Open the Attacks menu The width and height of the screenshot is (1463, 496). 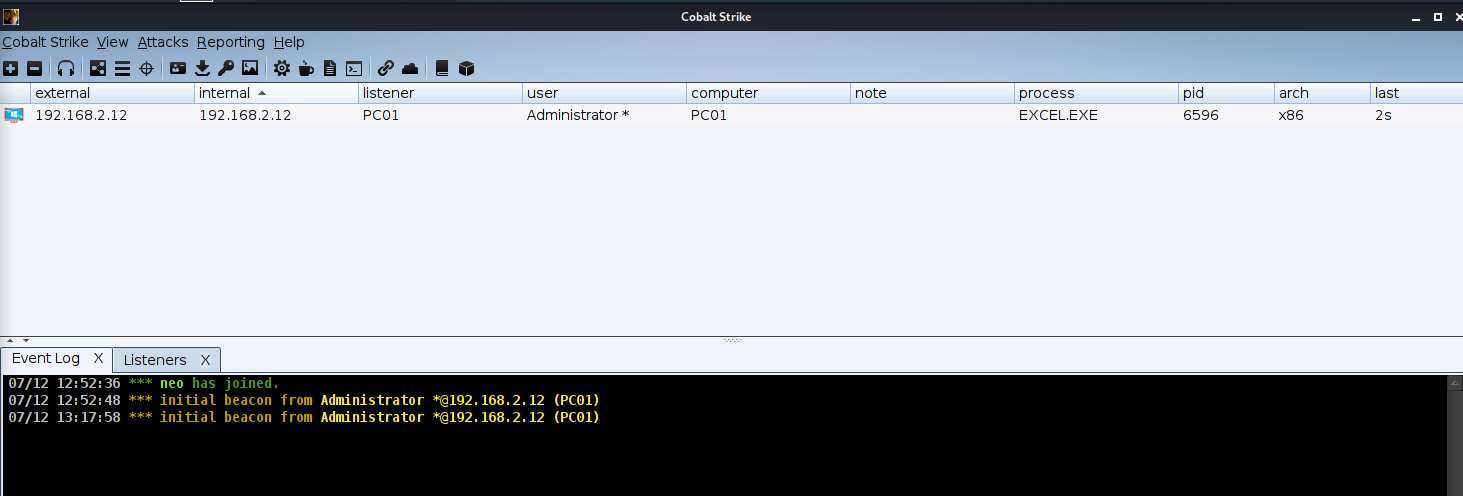pyautogui.click(x=163, y=42)
